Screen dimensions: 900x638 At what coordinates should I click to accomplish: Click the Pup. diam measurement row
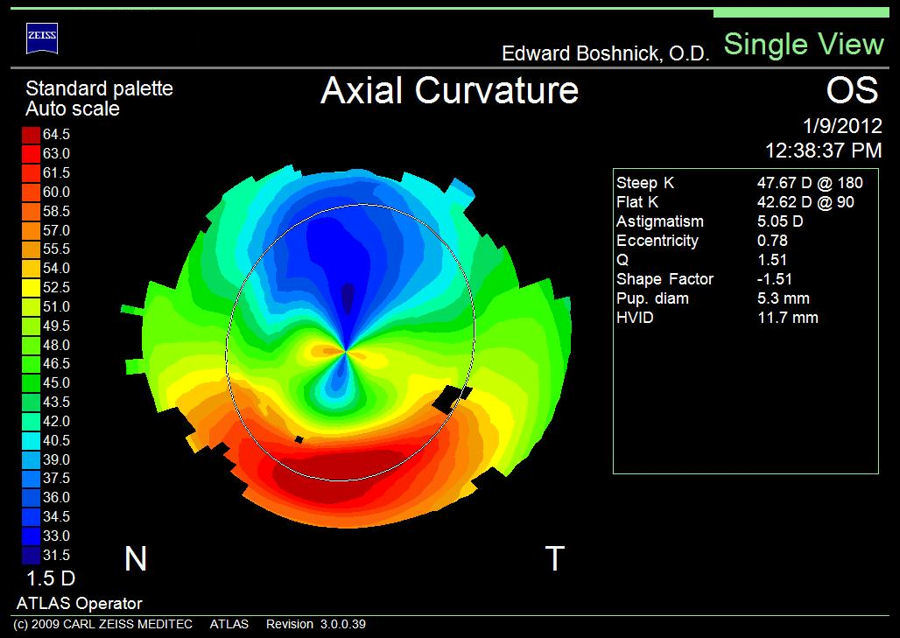pyautogui.click(x=739, y=298)
